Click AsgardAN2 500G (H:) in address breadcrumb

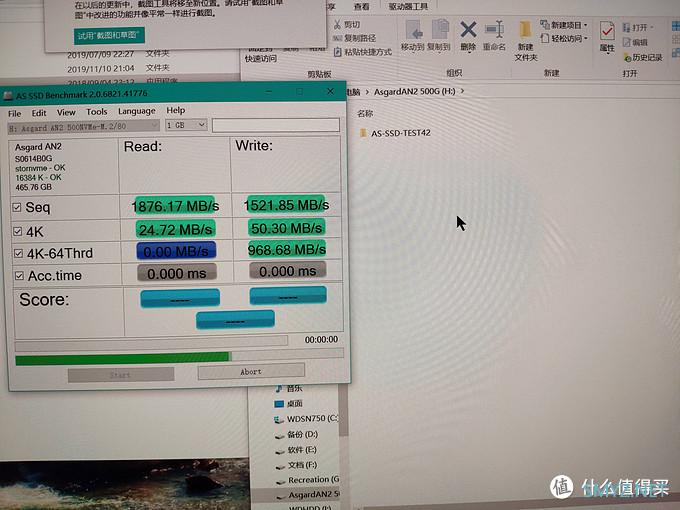coord(414,92)
